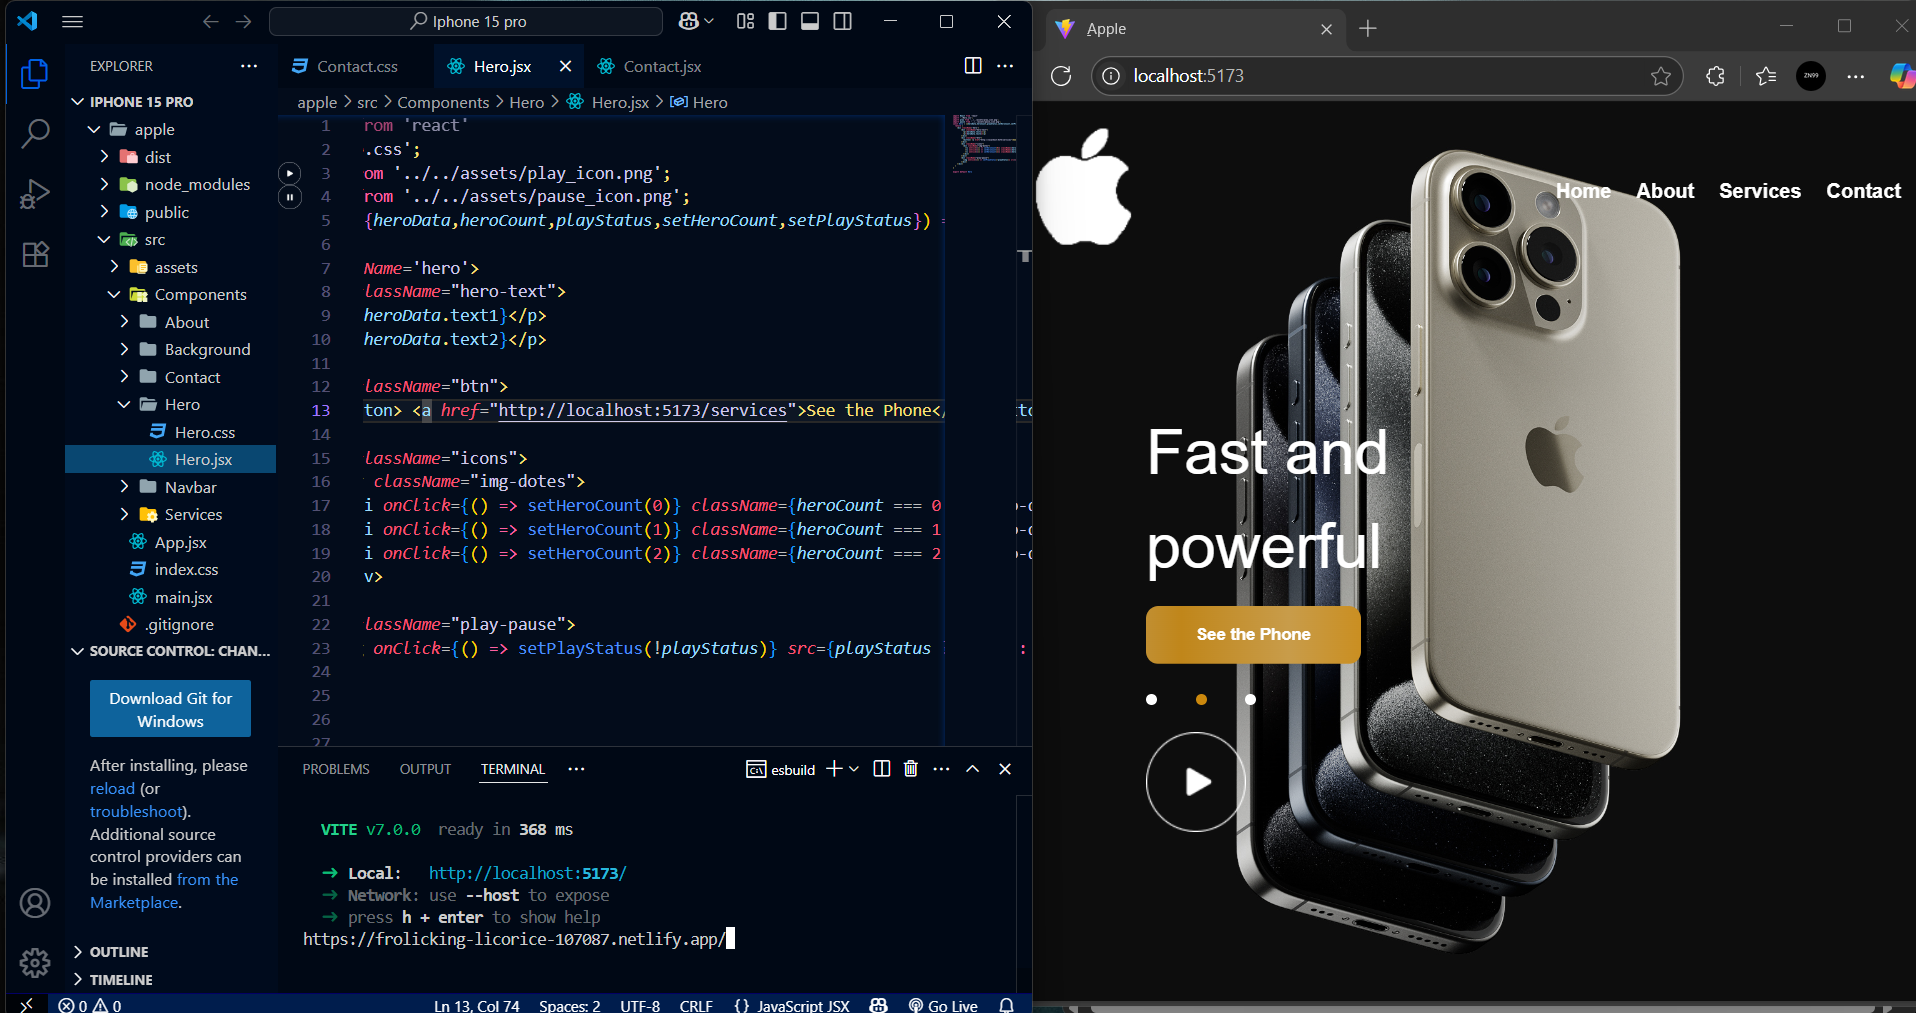Split the editor to the right
1916x1013 pixels.
pyautogui.click(x=972, y=66)
